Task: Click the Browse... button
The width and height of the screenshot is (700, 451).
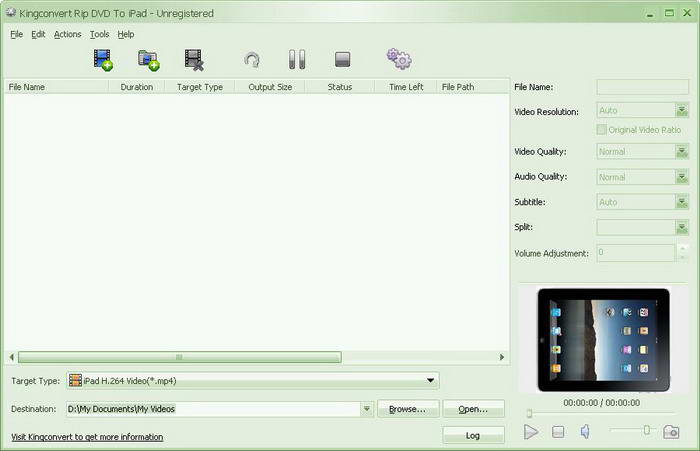Action: click(x=408, y=409)
